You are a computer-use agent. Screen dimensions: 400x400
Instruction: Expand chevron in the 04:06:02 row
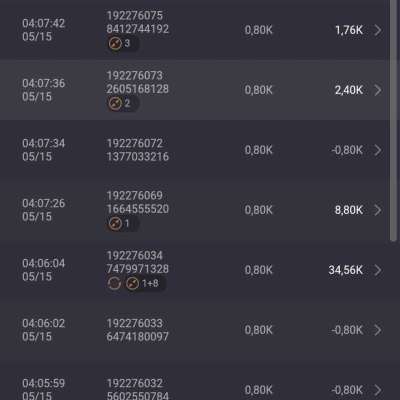[378, 330]
